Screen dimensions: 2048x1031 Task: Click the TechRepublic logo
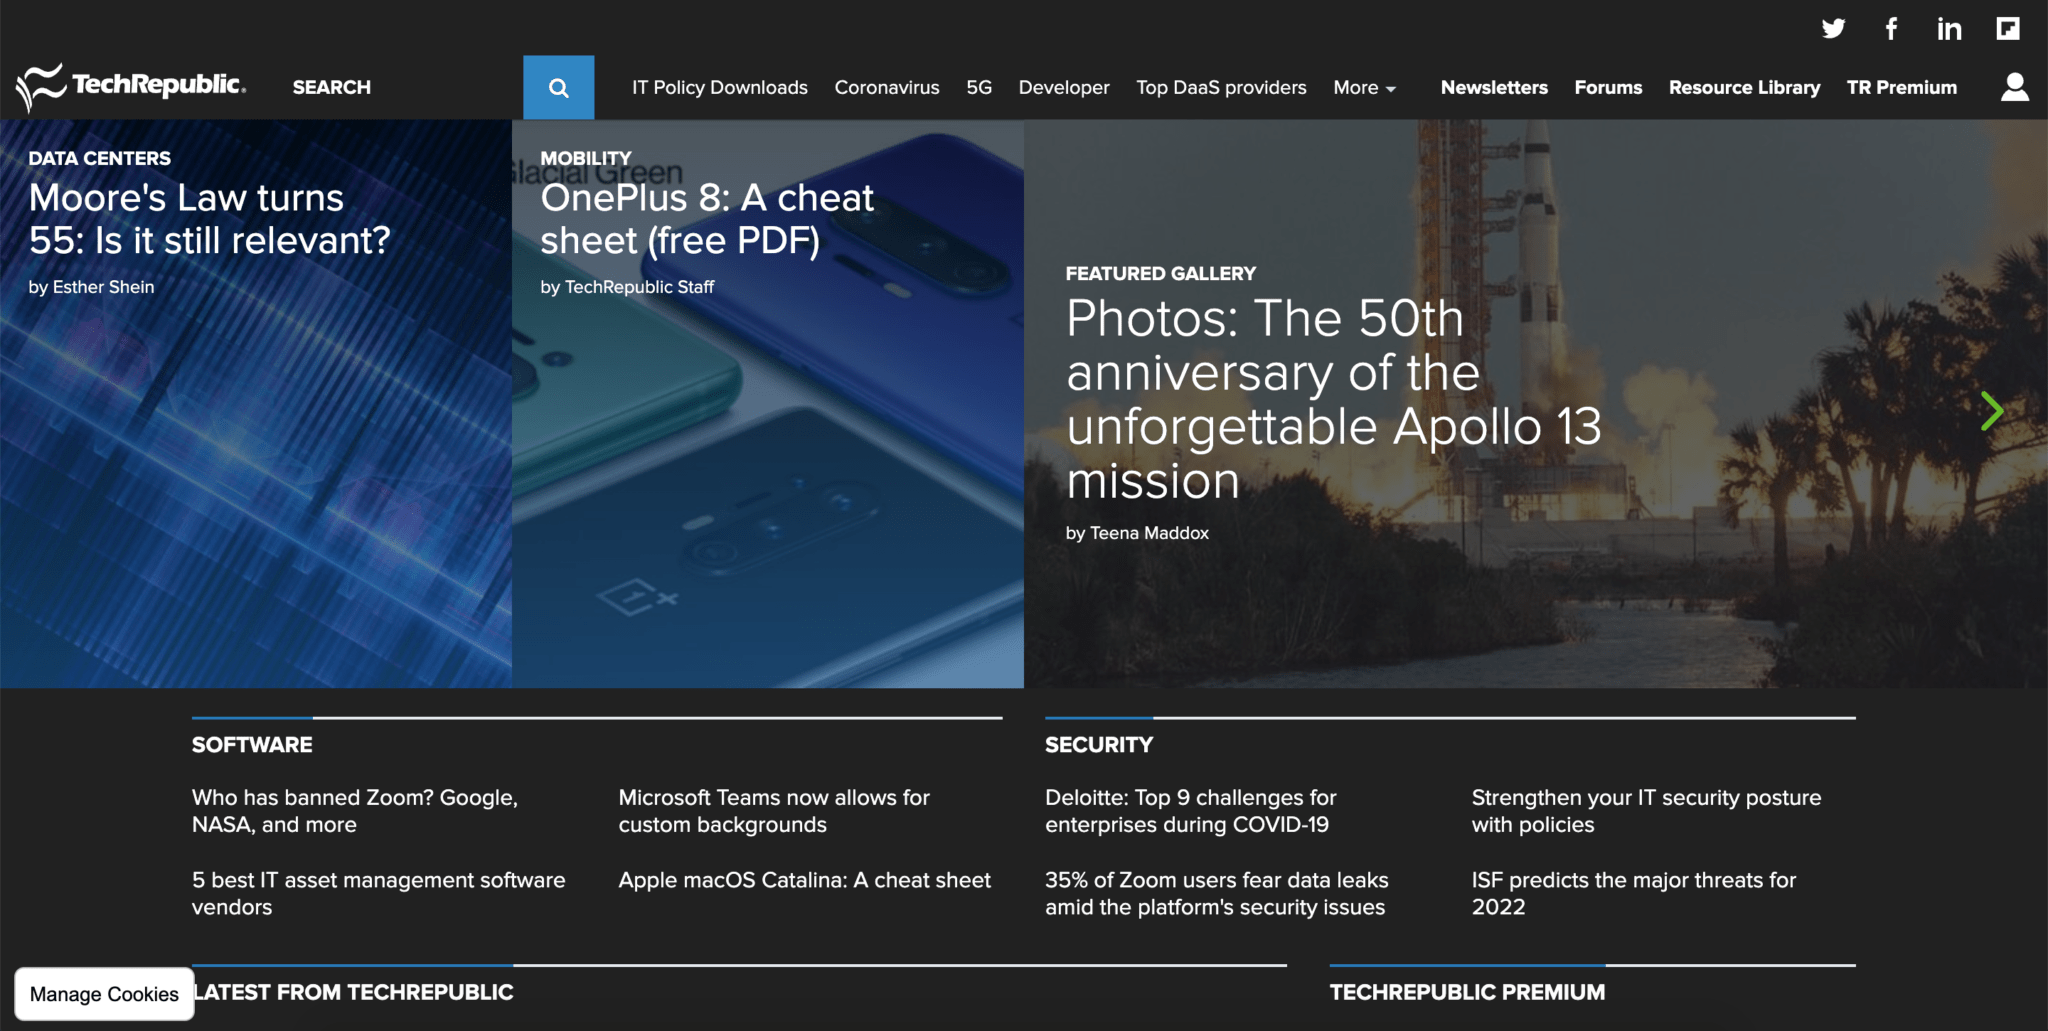click(130, 85)
